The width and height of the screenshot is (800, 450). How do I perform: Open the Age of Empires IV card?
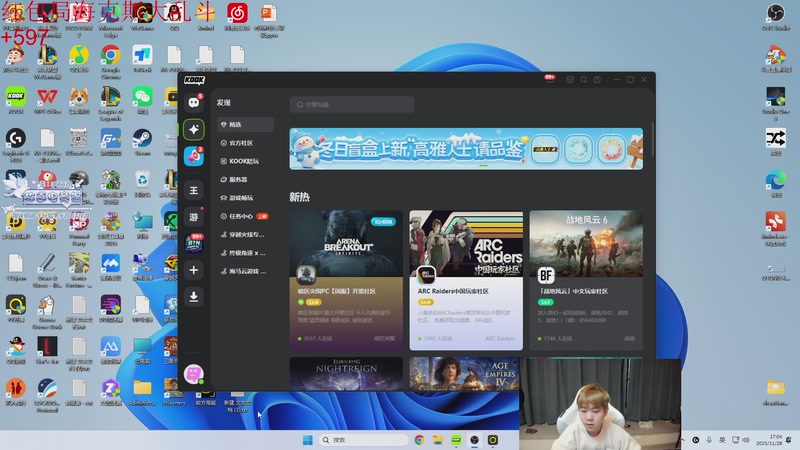(464, 373)
